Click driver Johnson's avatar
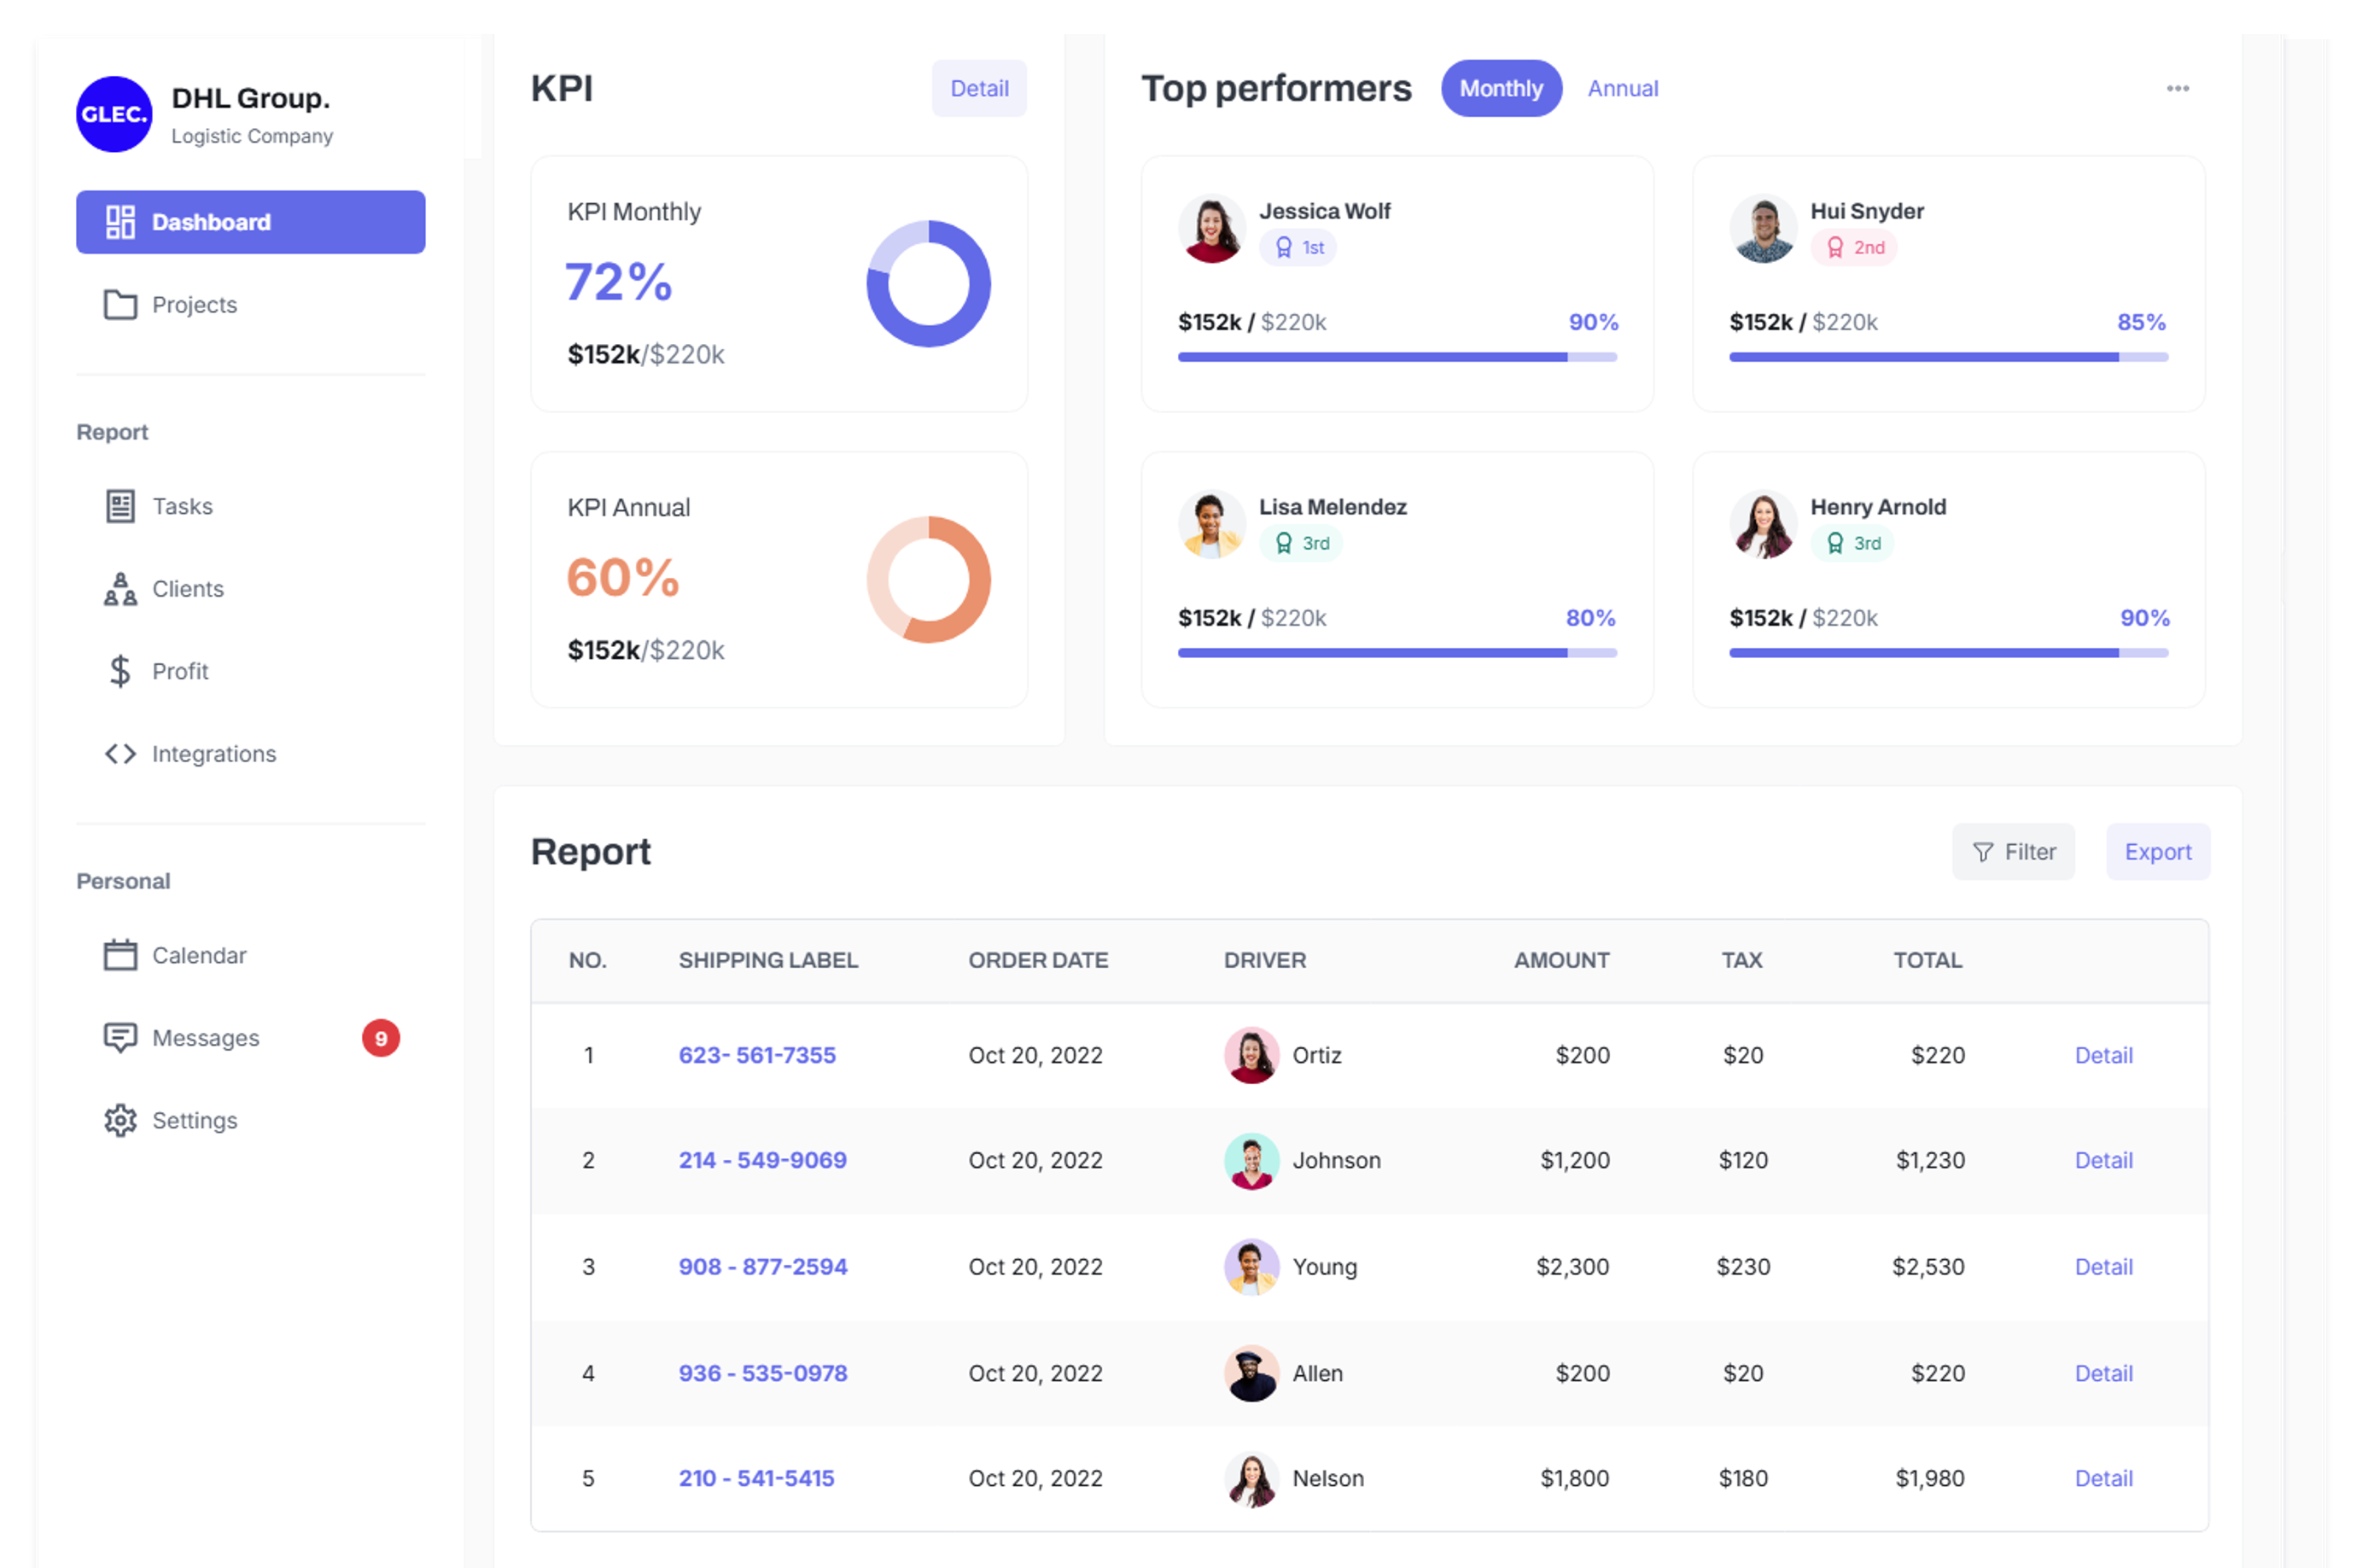Screen dimensions: 2362x1568 pyautogui.click(x=1251, y=1161)
